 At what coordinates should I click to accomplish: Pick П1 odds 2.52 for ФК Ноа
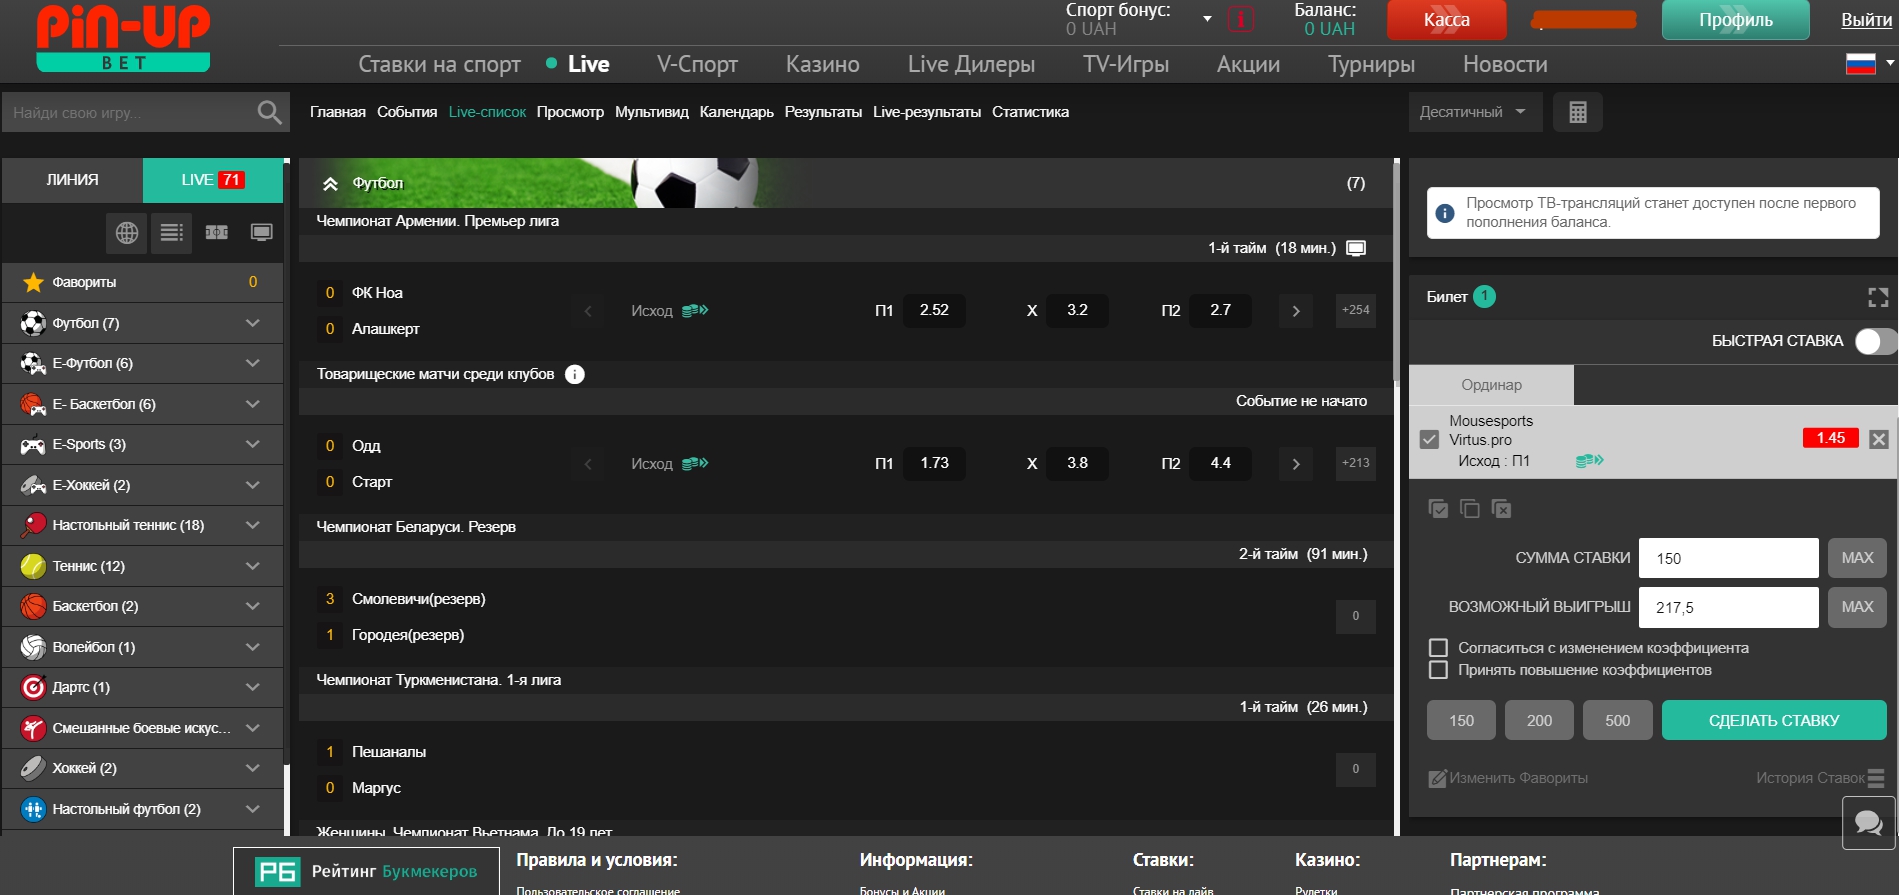934,310
